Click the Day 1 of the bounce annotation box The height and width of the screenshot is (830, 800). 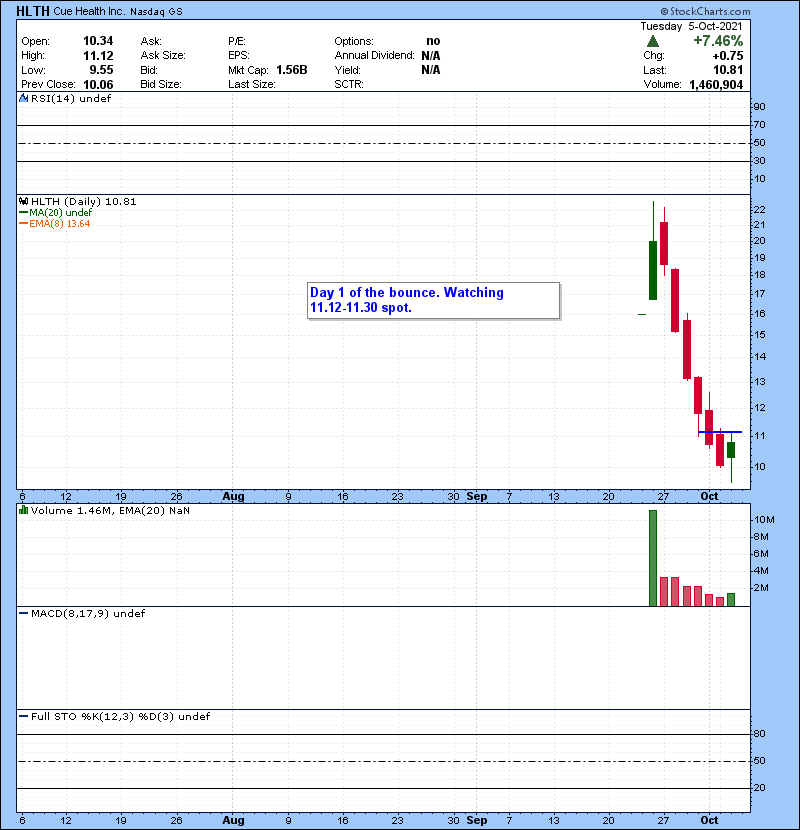click(433, 301)
